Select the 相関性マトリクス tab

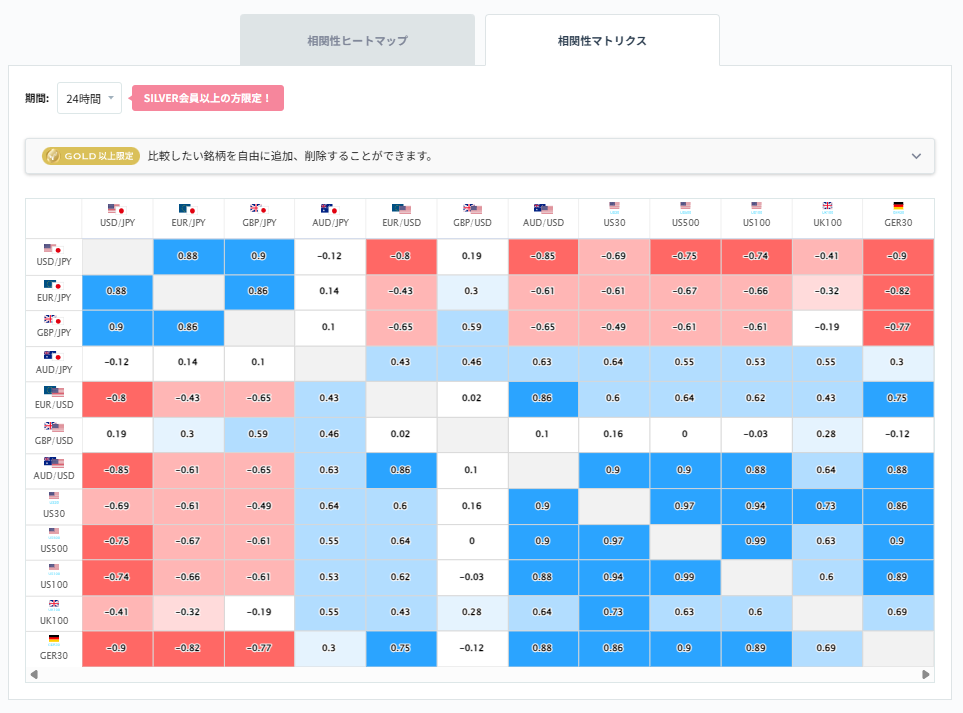pos(602,39)
